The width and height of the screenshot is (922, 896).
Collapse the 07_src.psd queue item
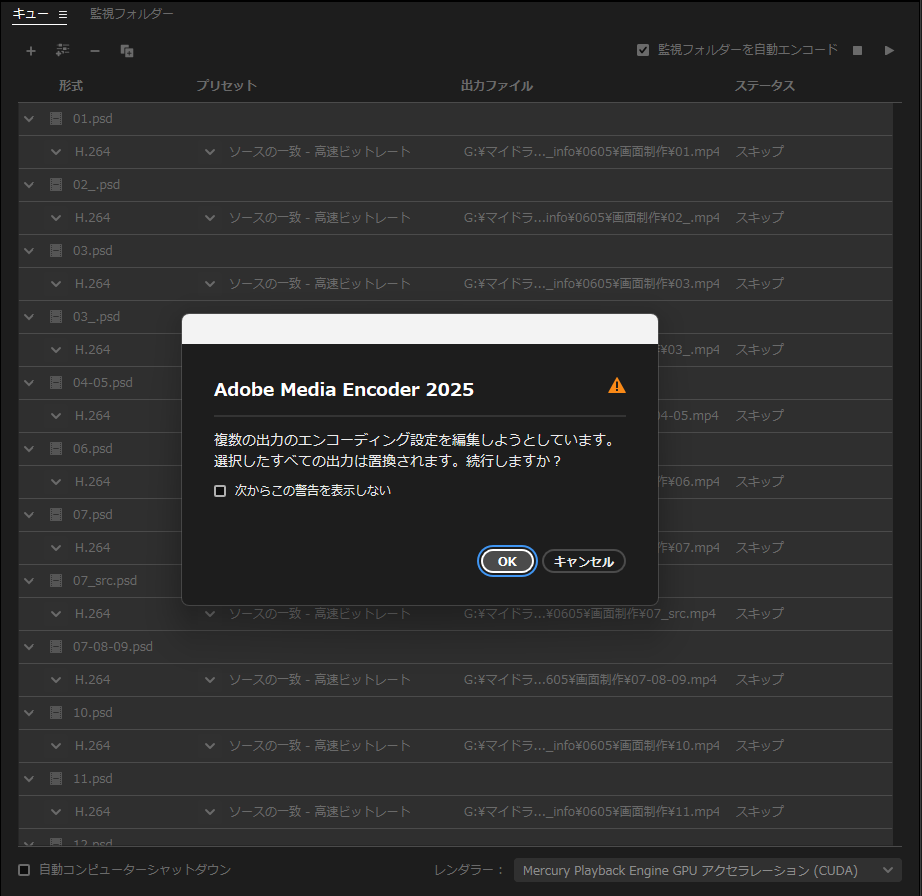click(x=29, y=580)
